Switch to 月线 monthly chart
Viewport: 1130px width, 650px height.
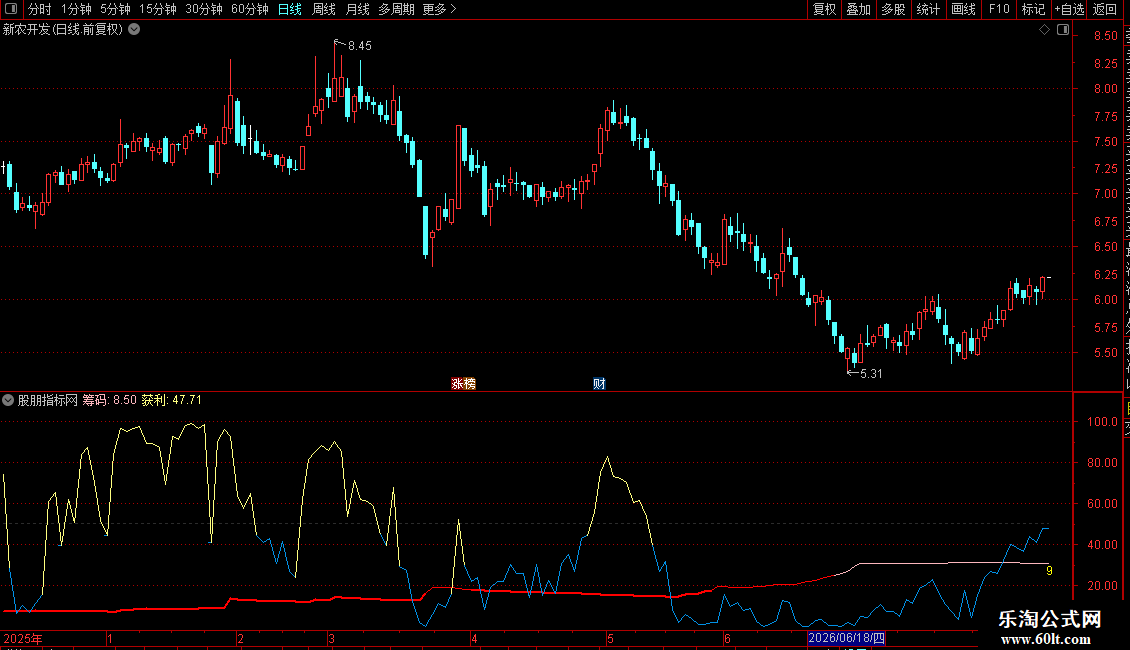tap(357, 9)
